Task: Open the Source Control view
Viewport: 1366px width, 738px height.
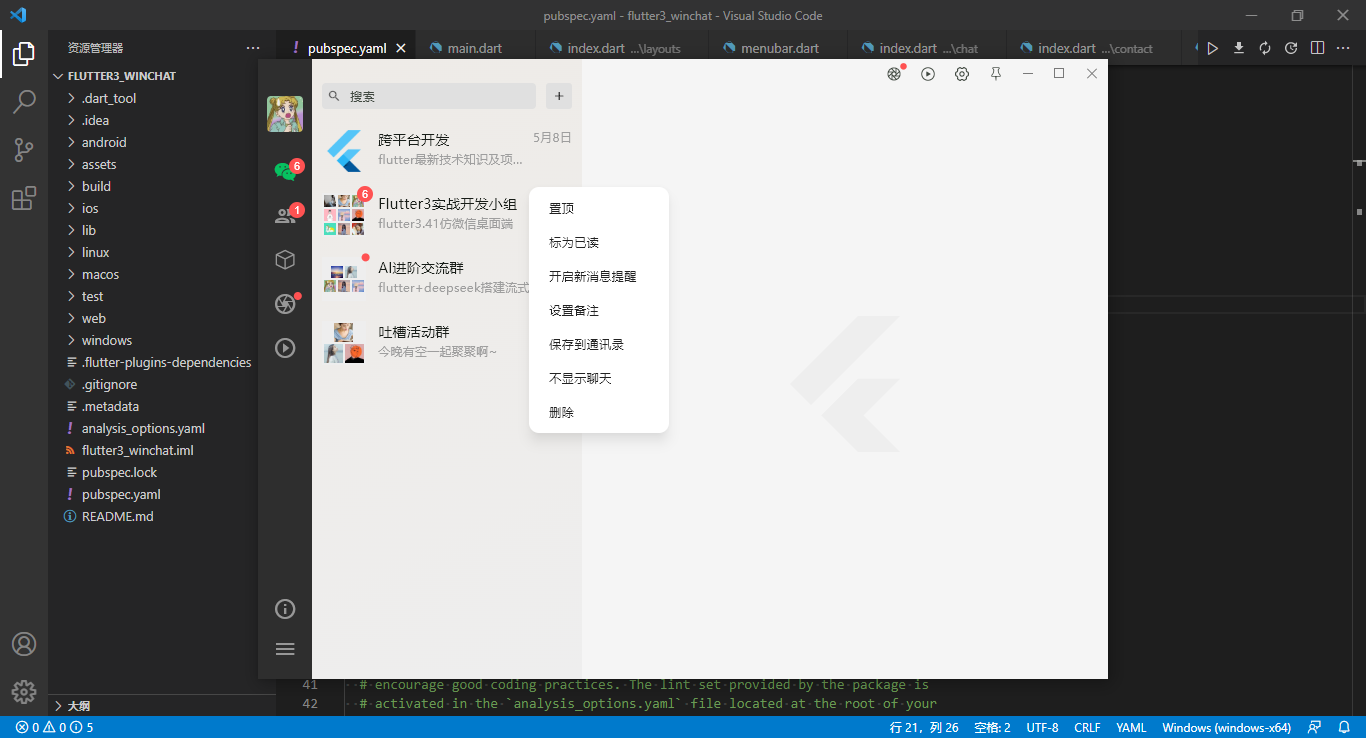Action: [24, 150]
